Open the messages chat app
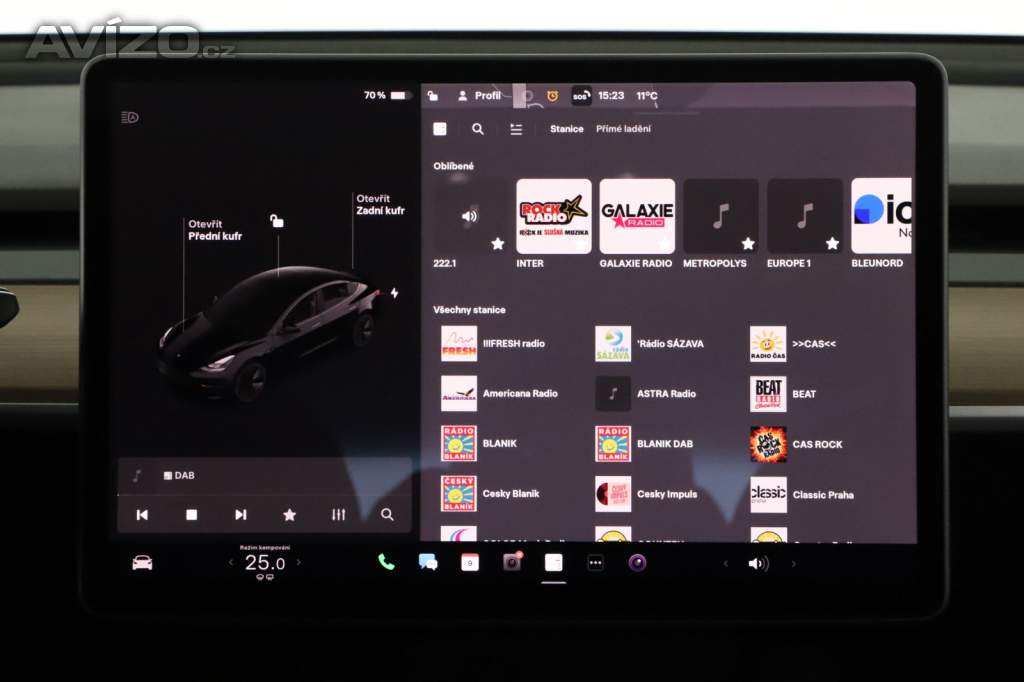The image size is (1024, 682). pos(428,562)
